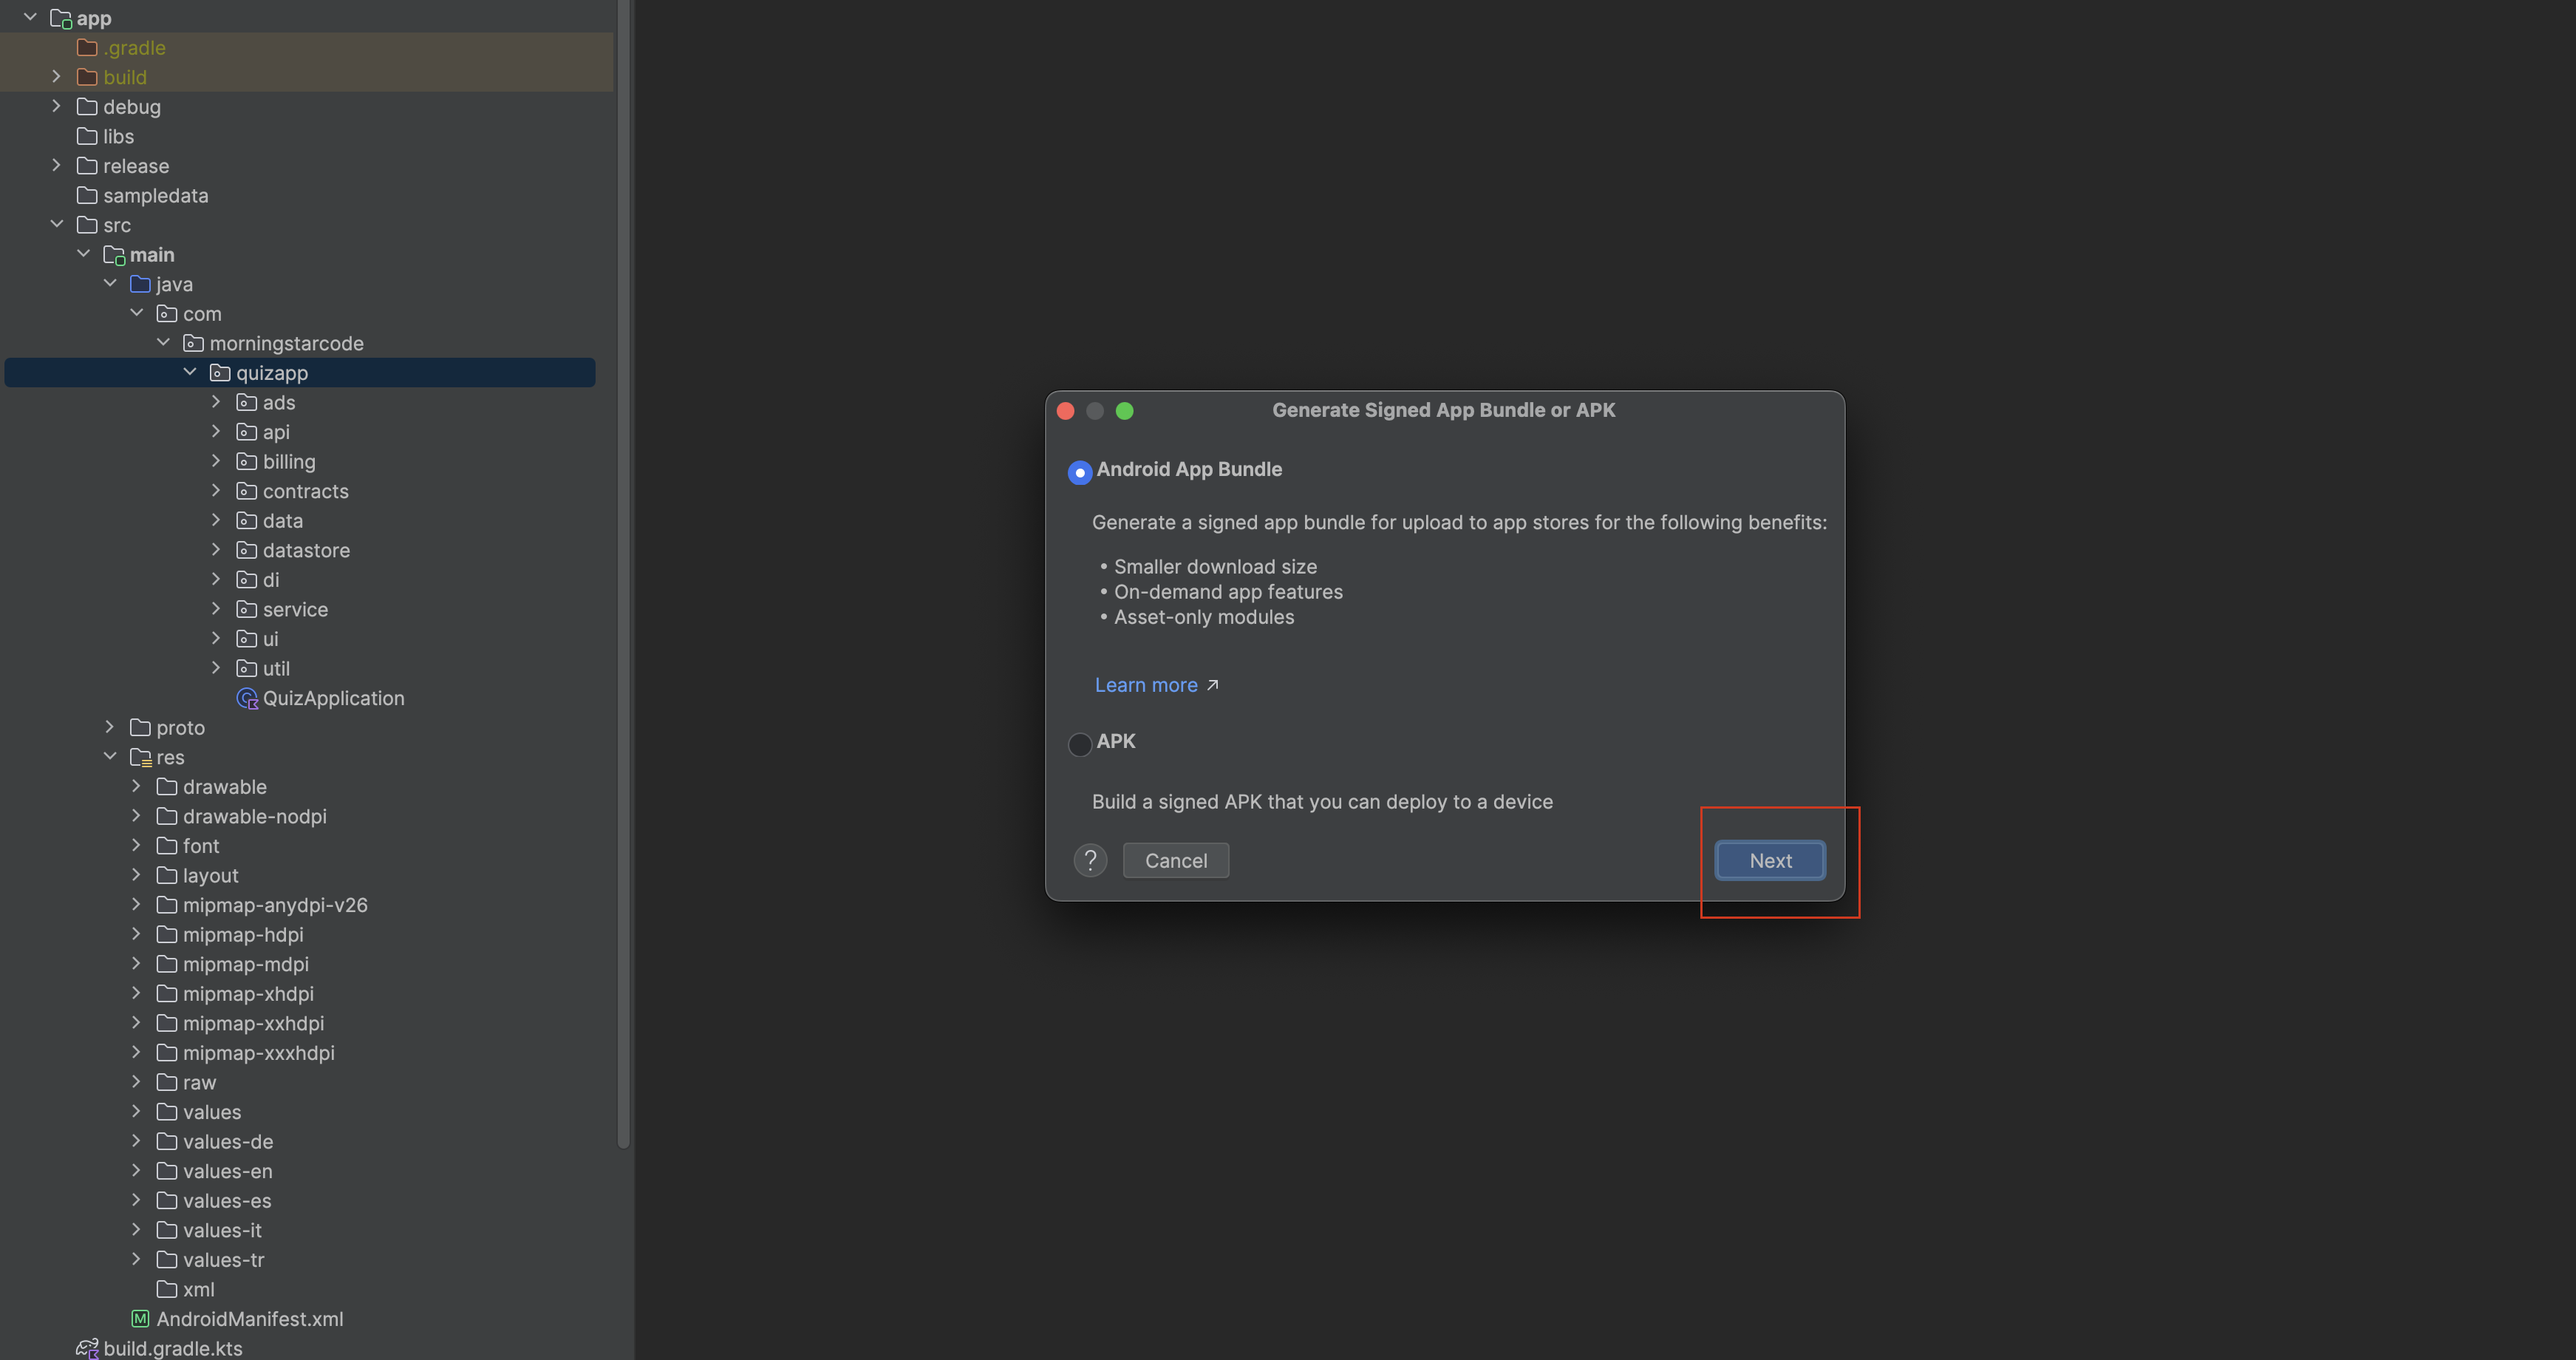2576x1360 pixels.
Task: Select the drawable-nodpi folder
Action: 300,816
